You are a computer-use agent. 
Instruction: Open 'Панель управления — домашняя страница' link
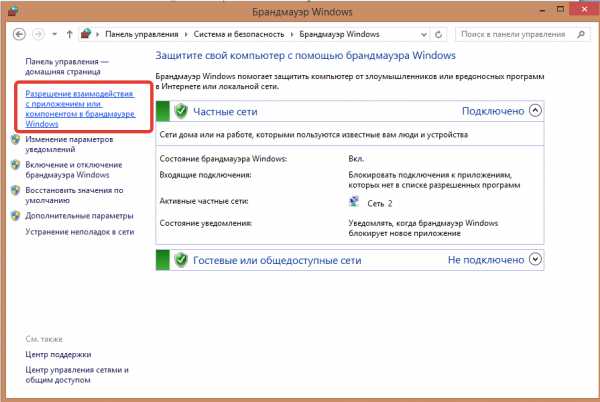(x=67, y=67)
